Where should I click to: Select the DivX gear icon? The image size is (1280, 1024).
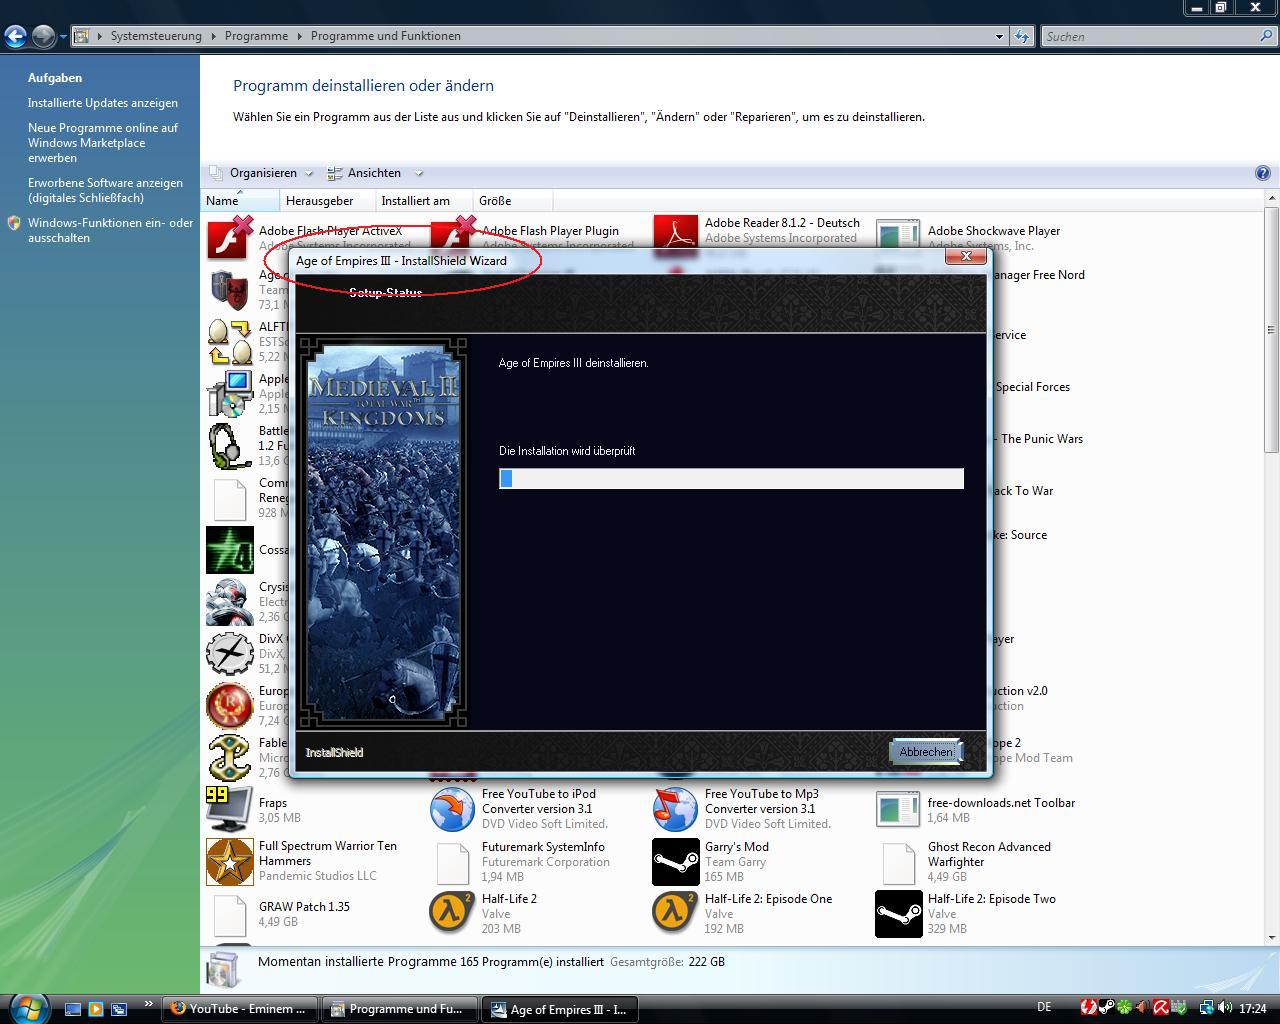[229, 654]
